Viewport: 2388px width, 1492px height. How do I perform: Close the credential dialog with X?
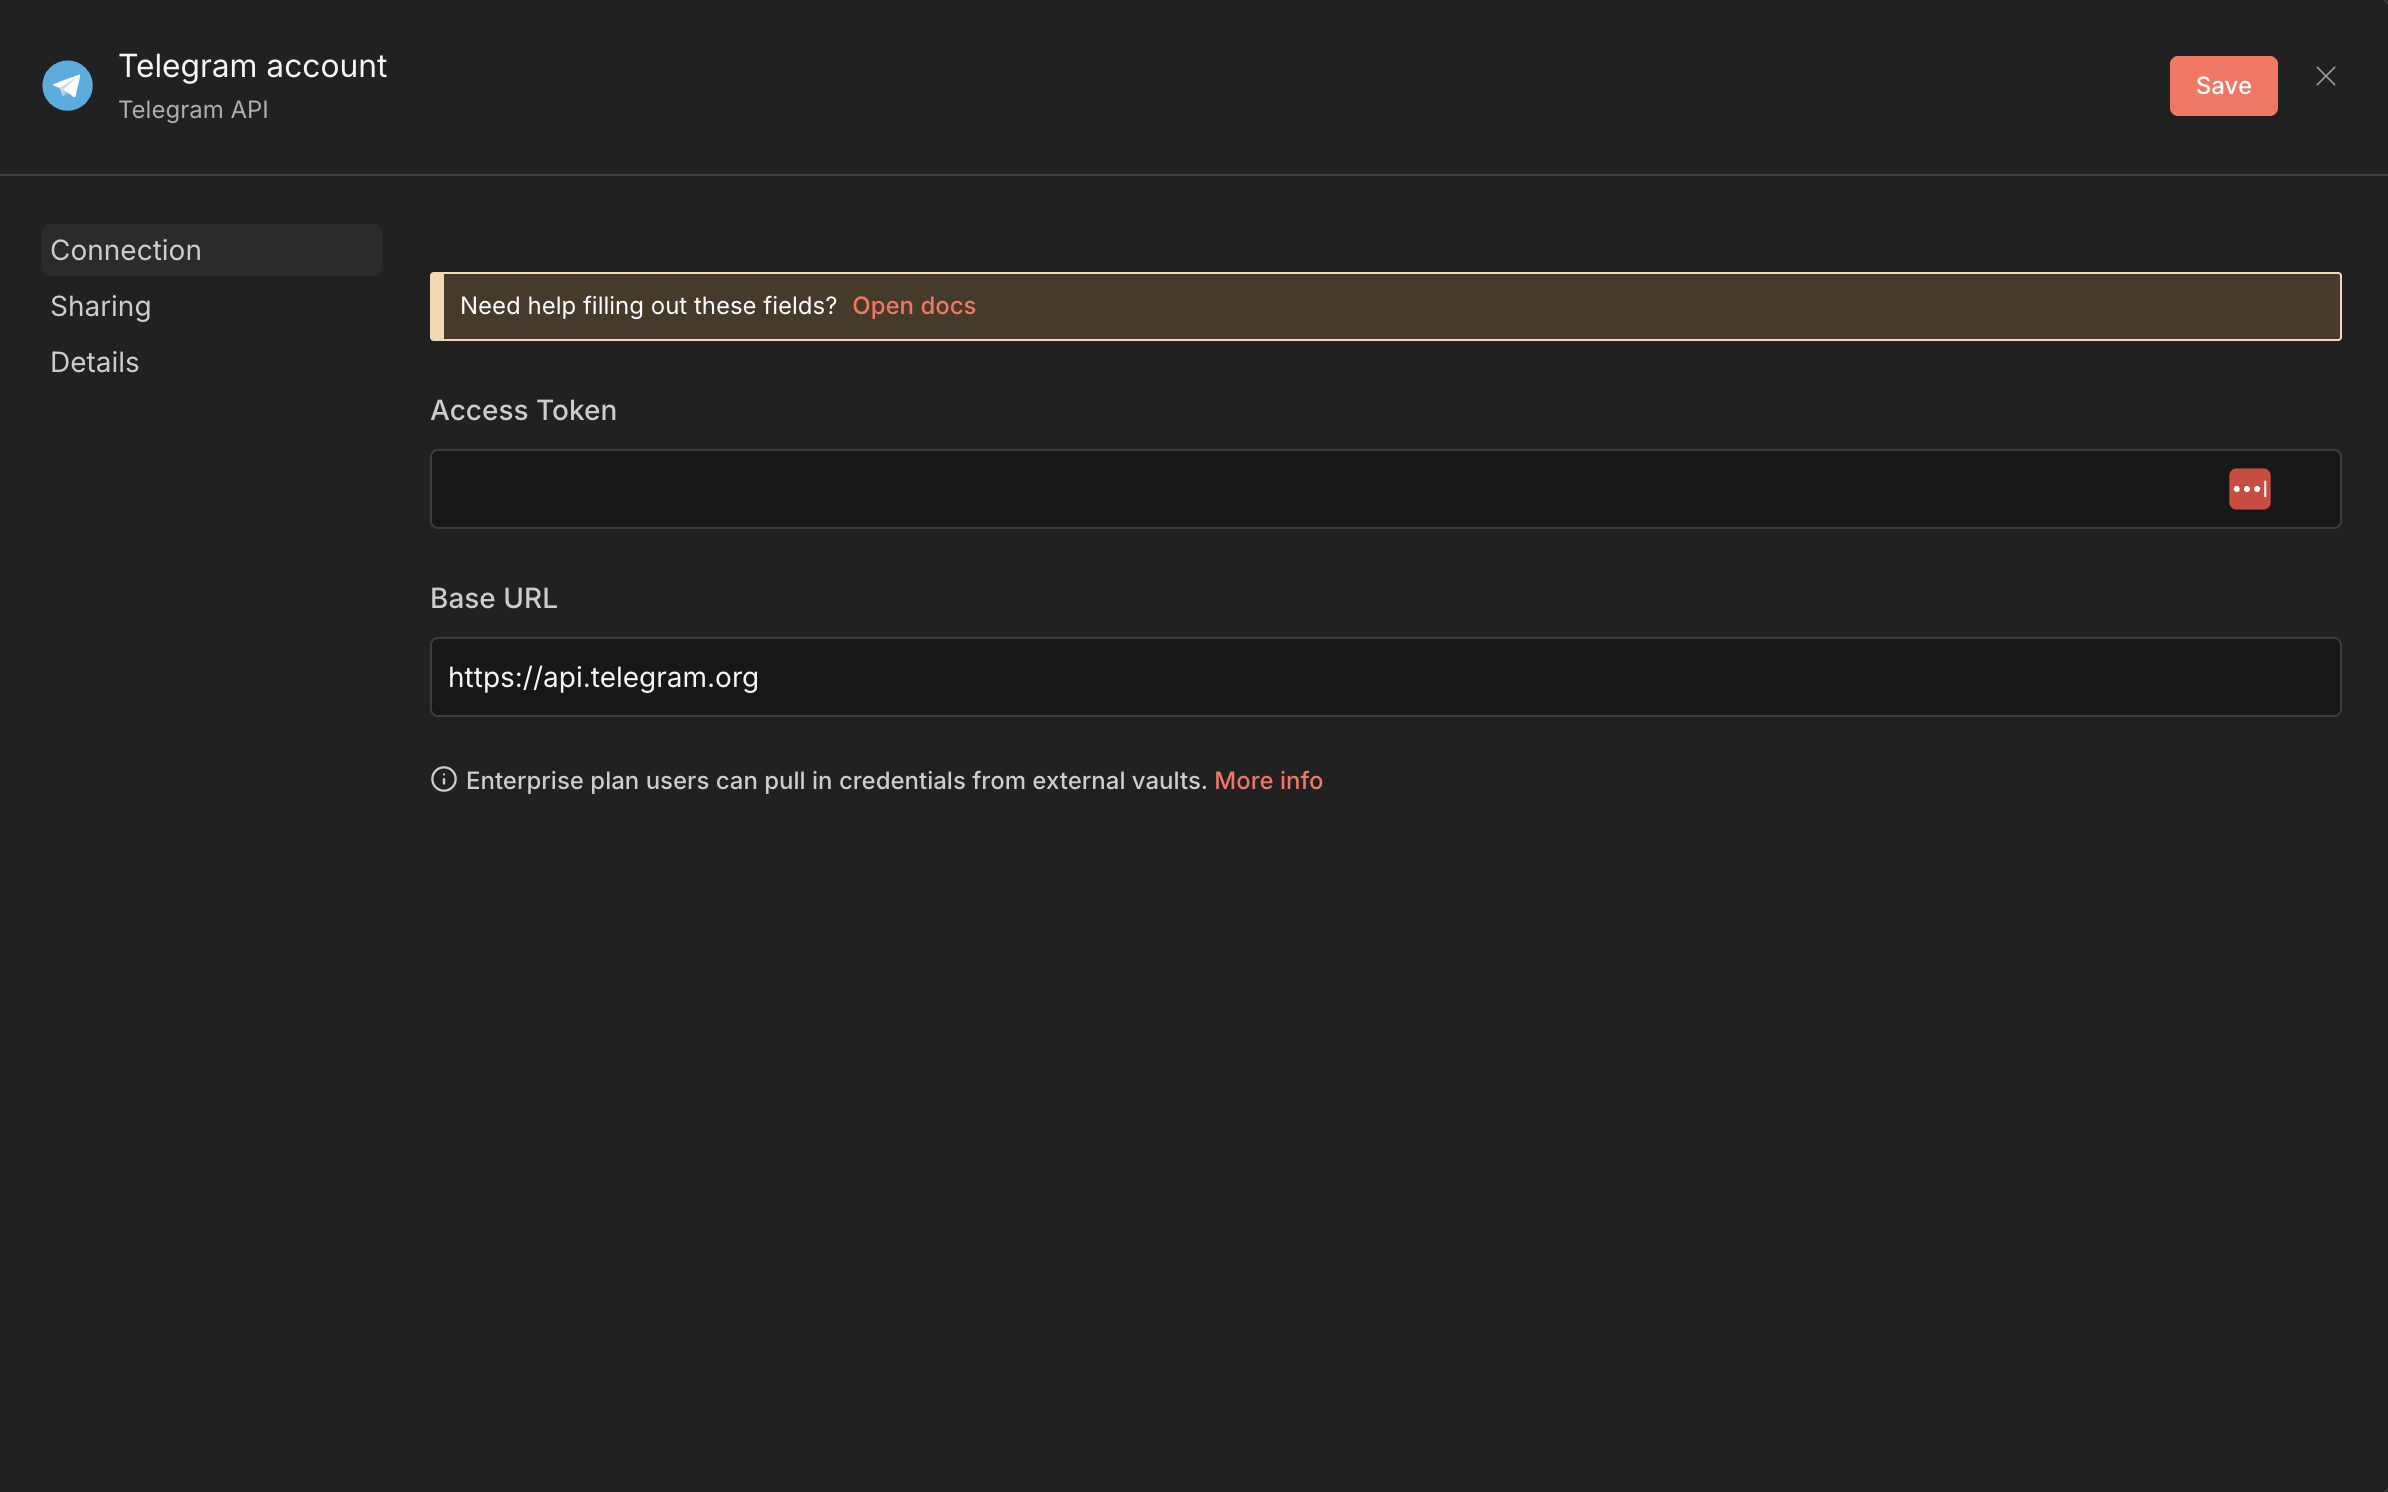coord(2325,77)
